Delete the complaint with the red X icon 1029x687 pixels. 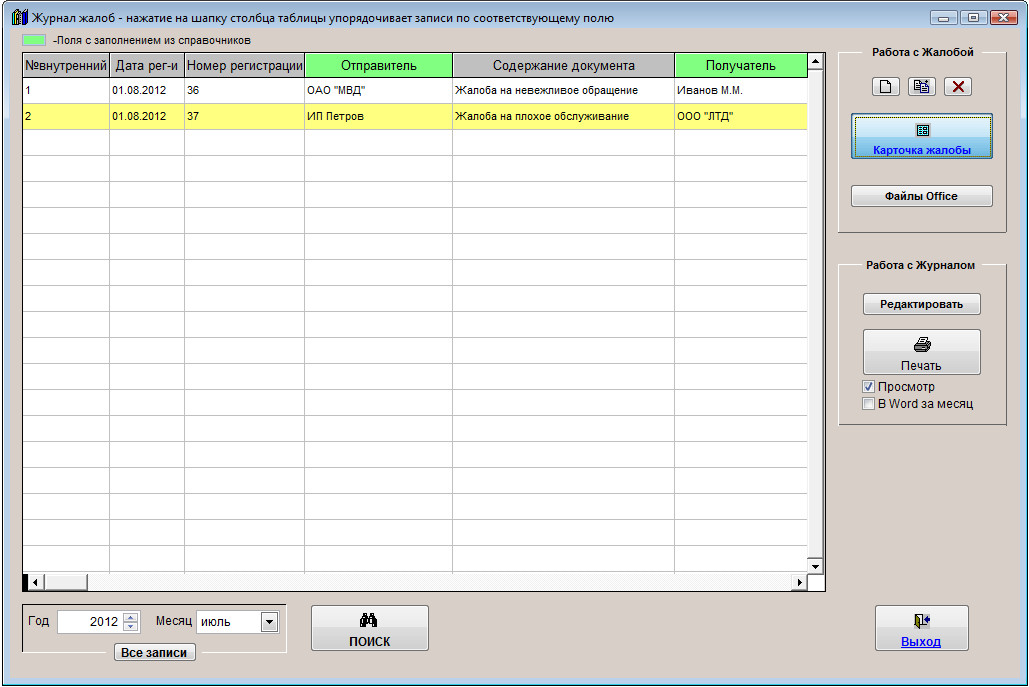coord(957,87)
